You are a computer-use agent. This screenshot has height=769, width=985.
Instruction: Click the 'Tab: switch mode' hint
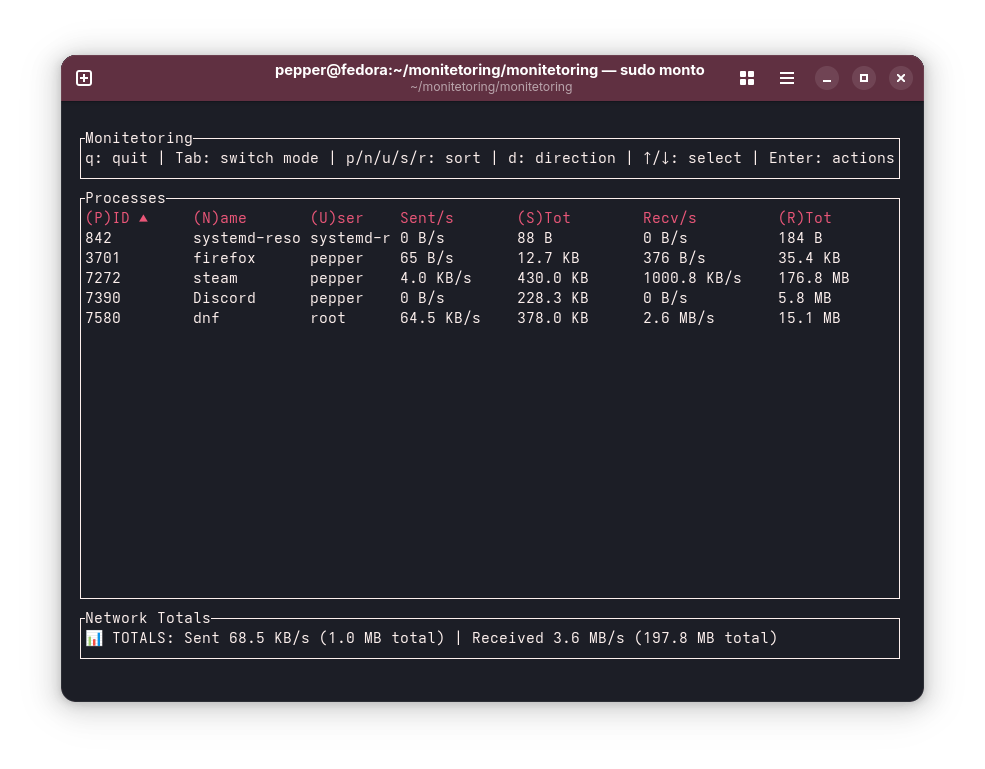(x=247, y=158)
